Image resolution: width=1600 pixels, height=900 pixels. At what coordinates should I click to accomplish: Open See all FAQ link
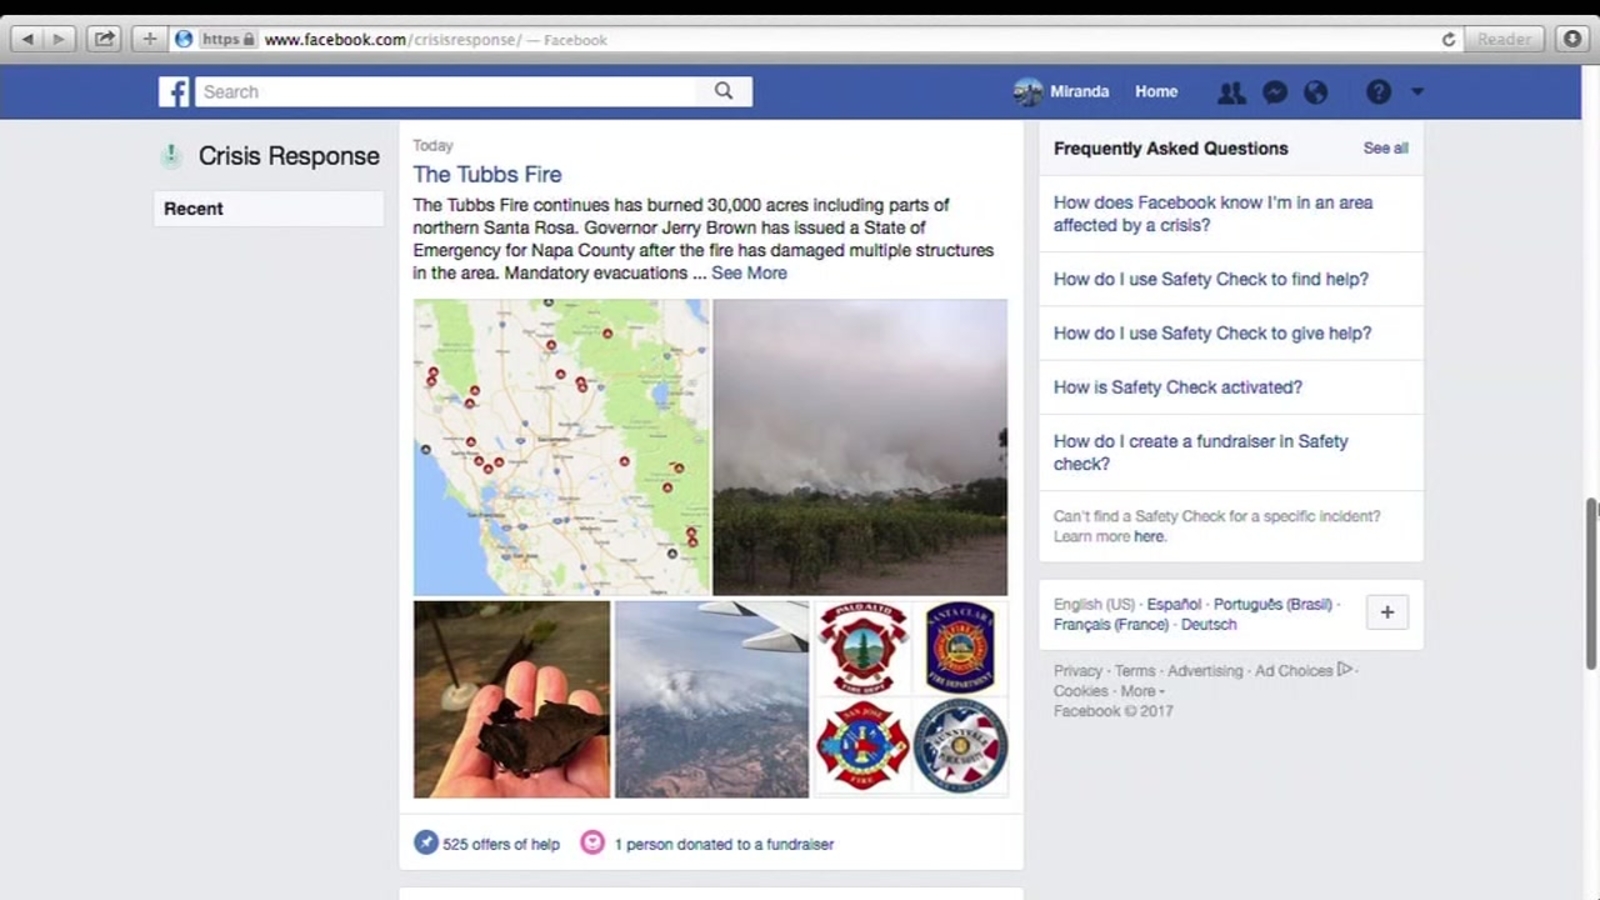point(1385,148)
